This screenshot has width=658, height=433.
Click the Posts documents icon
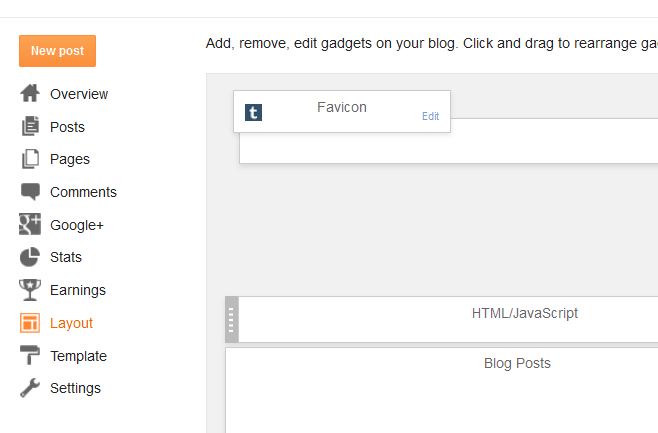(x=30, y=127)
